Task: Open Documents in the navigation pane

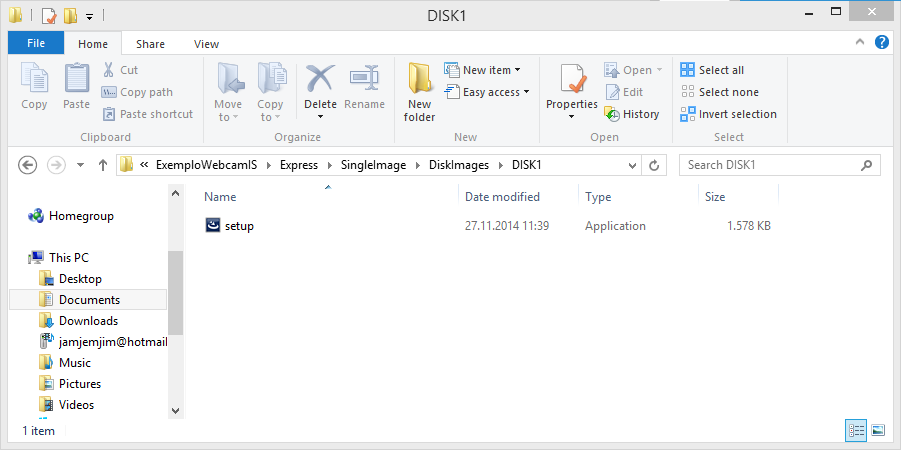Action: [89, 300]
